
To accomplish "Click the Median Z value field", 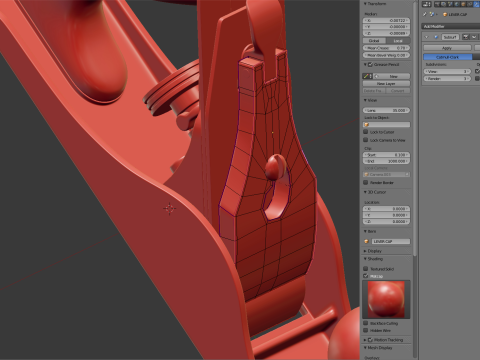I will (x=386, y=33).
